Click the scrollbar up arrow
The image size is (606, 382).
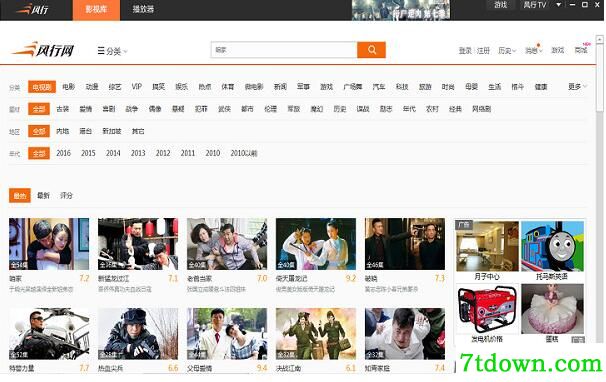coord(600,39)
